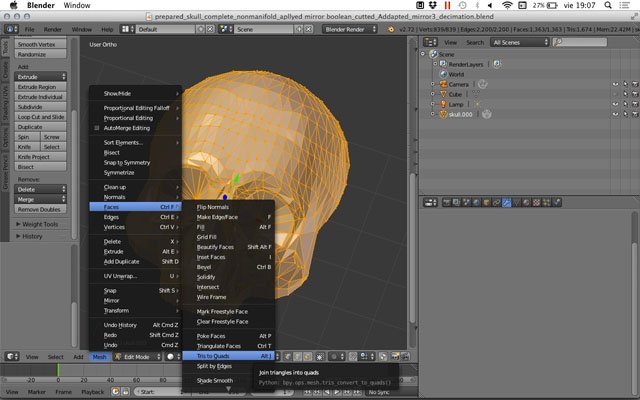Open the Blender Render engine dropdown
Screen dimensions: 640x400
coord(349,29)
